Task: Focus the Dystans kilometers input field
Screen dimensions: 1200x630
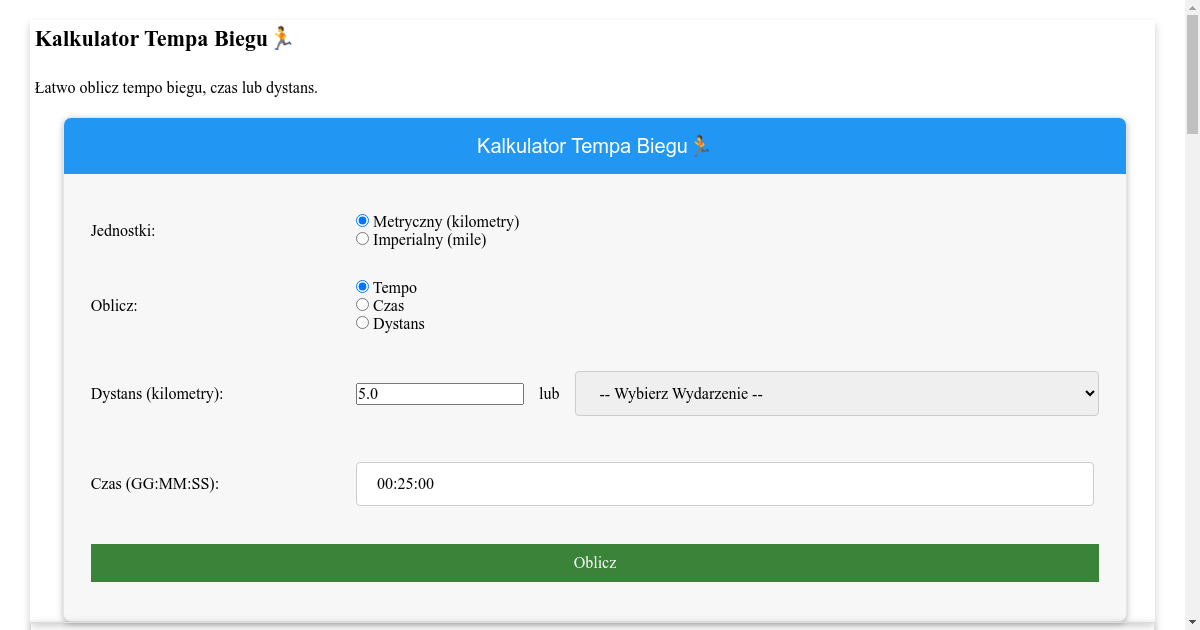Action: pos(440,393)
